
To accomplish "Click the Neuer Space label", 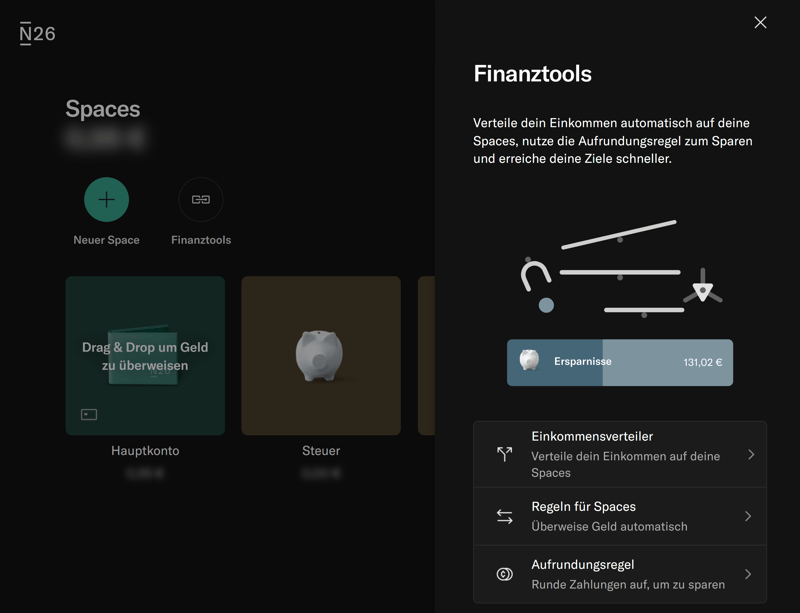I will pyautogui.click(x=106, y=240).
